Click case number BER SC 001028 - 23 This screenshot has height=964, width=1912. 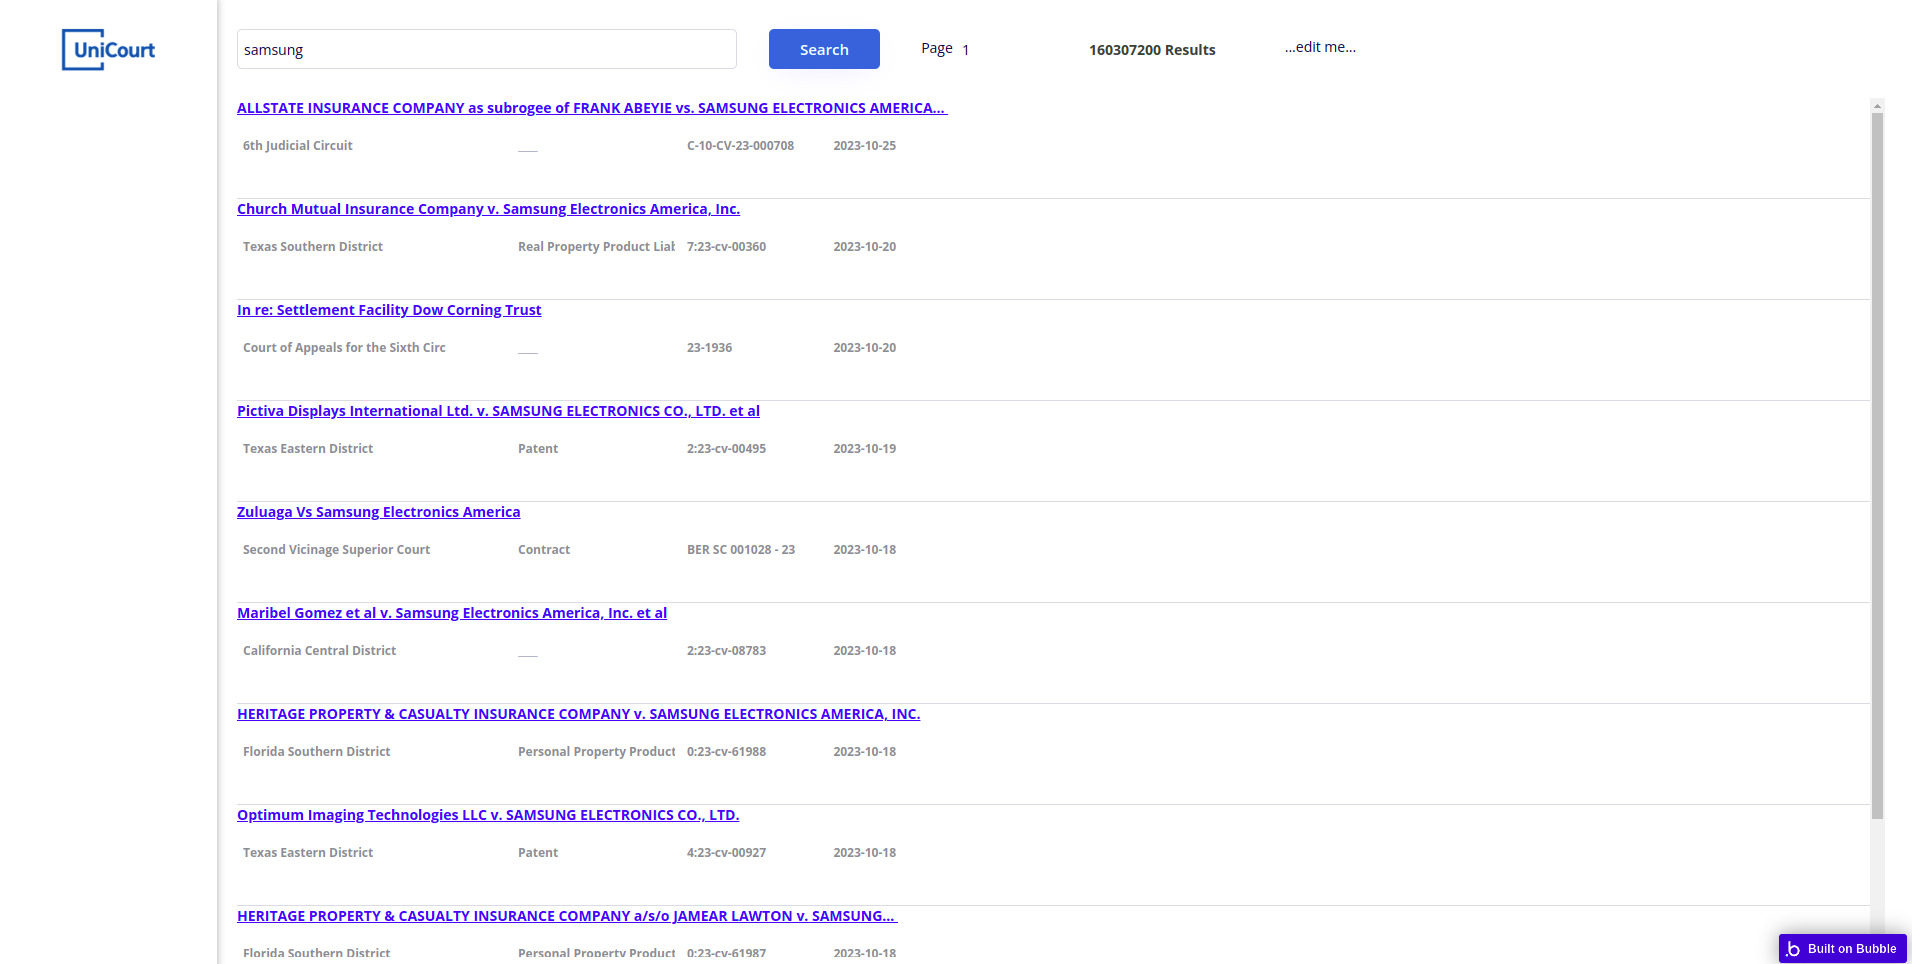pyautogui.click(x=741, y=550)
